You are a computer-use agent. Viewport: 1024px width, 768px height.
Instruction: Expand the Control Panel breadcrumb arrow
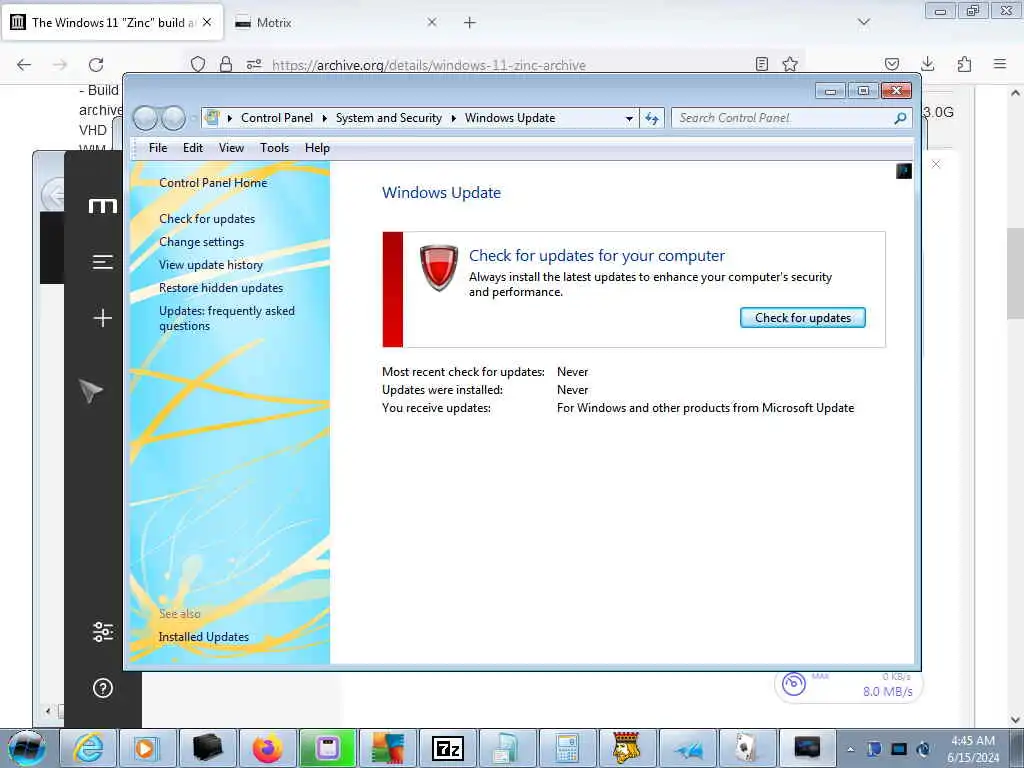tap(325, 118)
